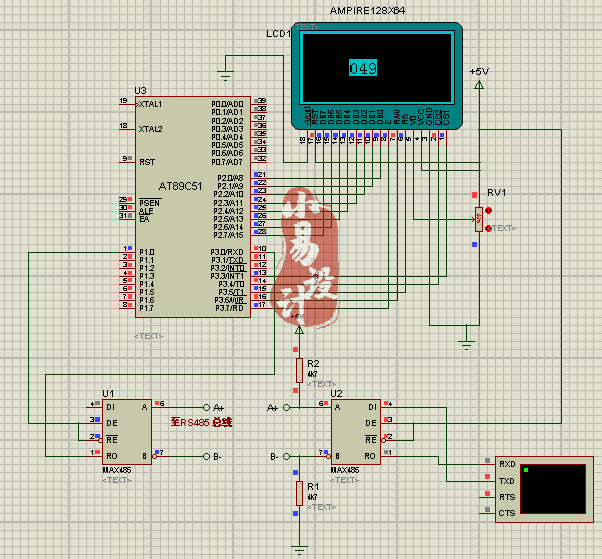This screenshot has width=602, height=559.
Task: Click the P2.7/A15 pin label
Action: pos(228,235)
